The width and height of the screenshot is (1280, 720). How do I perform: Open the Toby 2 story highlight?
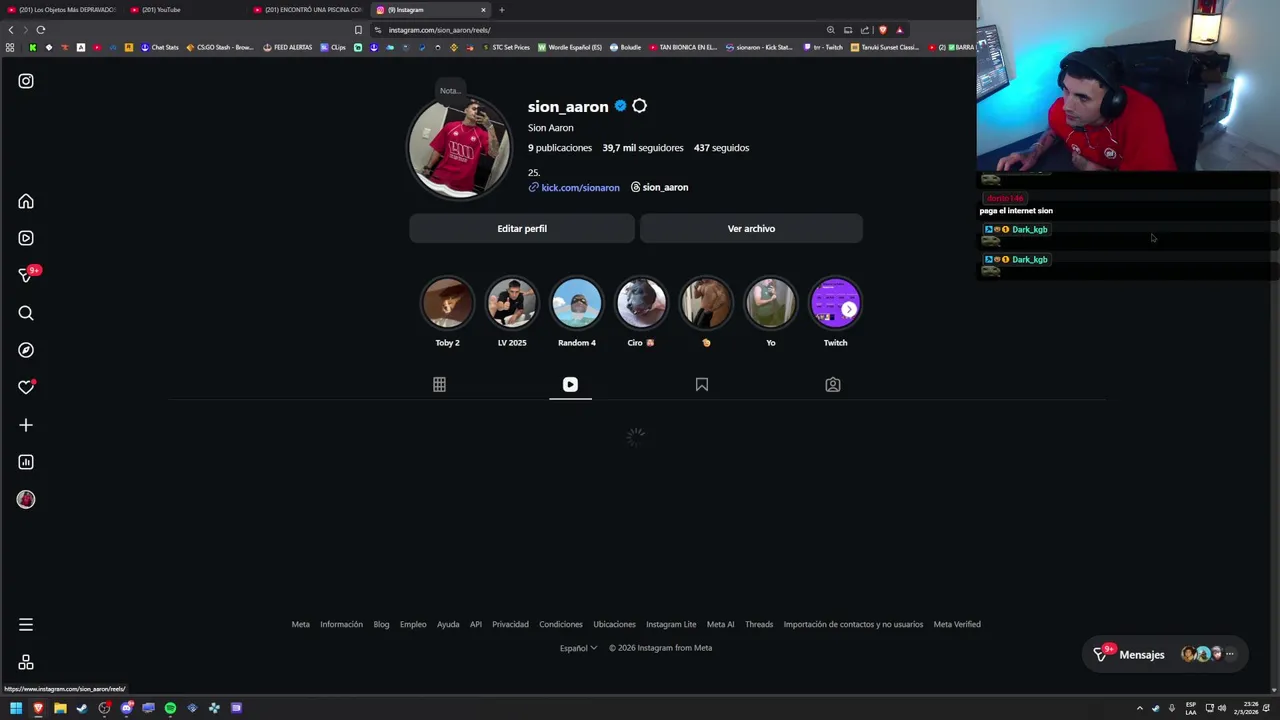(x=447, y=303)
